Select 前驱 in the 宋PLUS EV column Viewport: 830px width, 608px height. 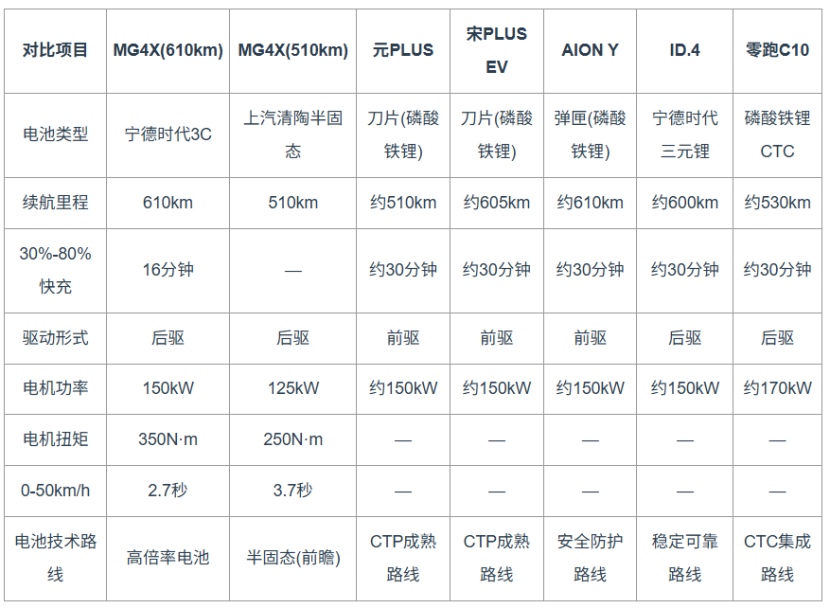coord(497,338)
